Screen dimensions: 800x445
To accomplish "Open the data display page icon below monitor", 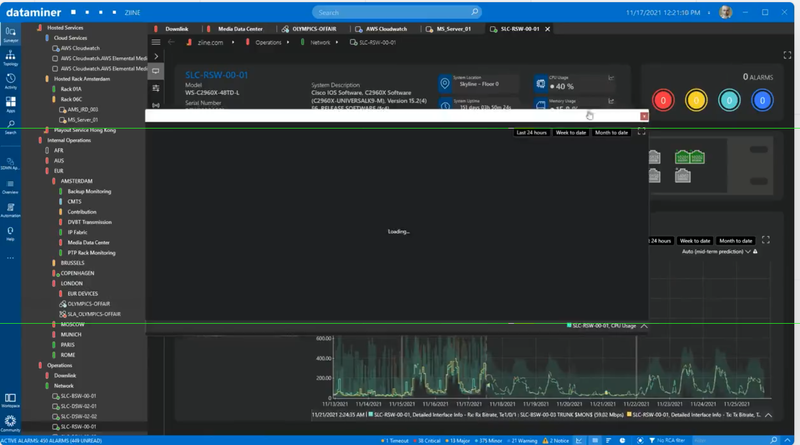I will pos(156,88).
